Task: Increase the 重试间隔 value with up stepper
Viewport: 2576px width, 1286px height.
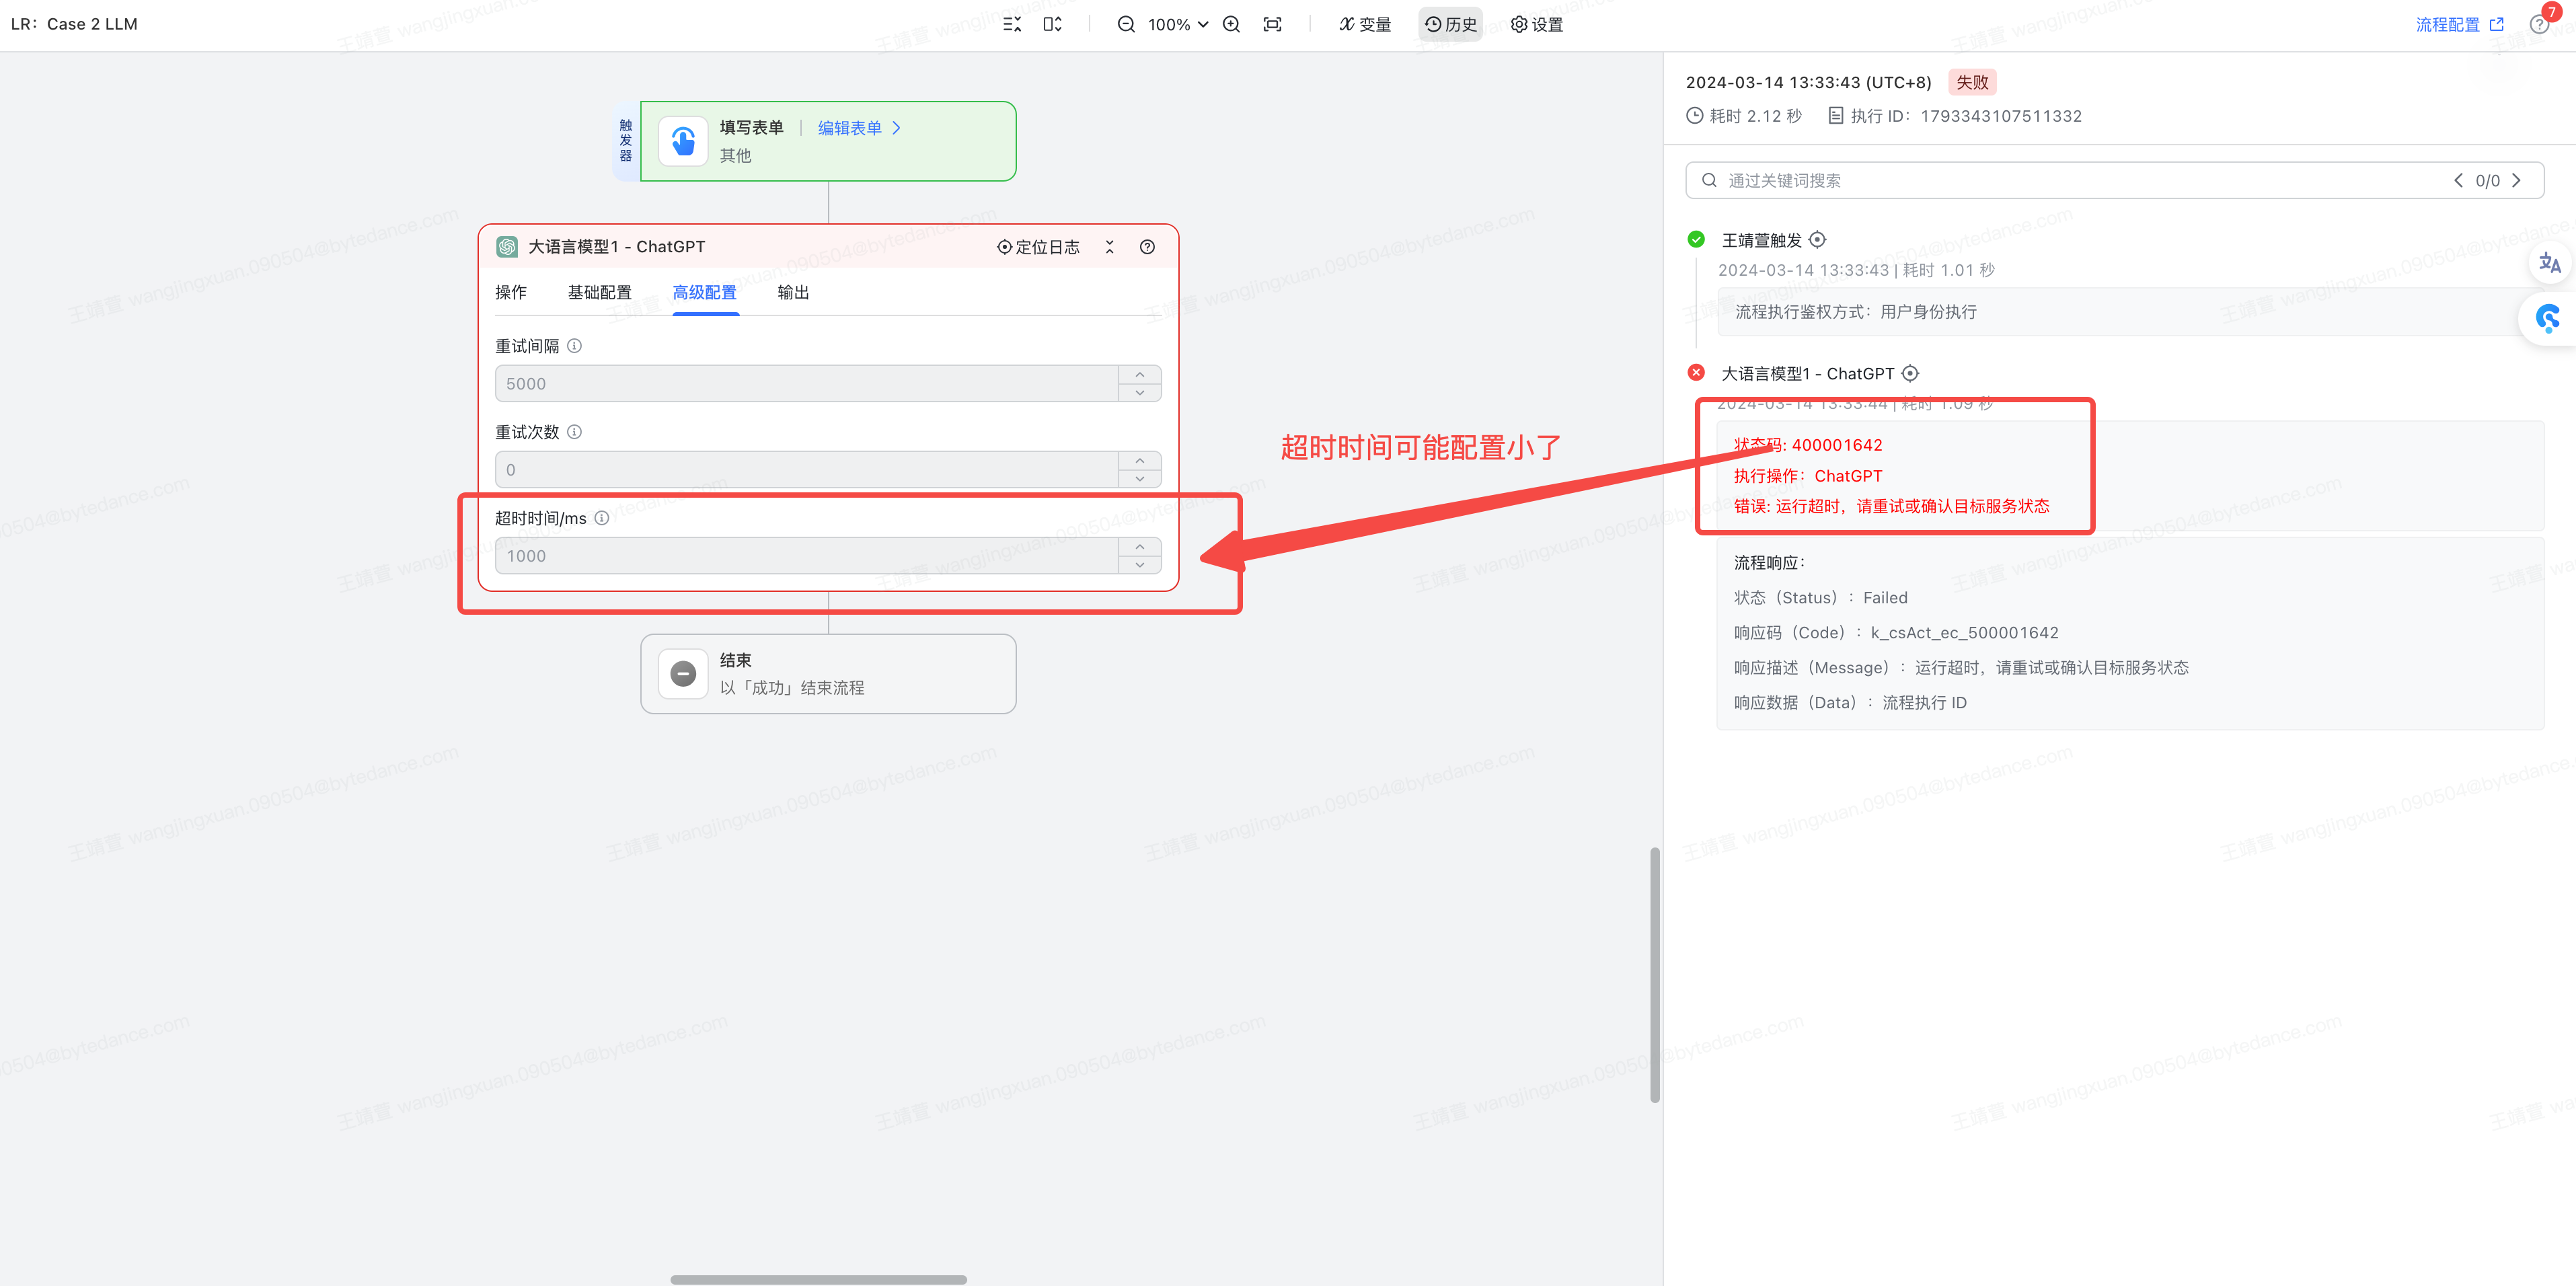Action: tap(1139, 375)
